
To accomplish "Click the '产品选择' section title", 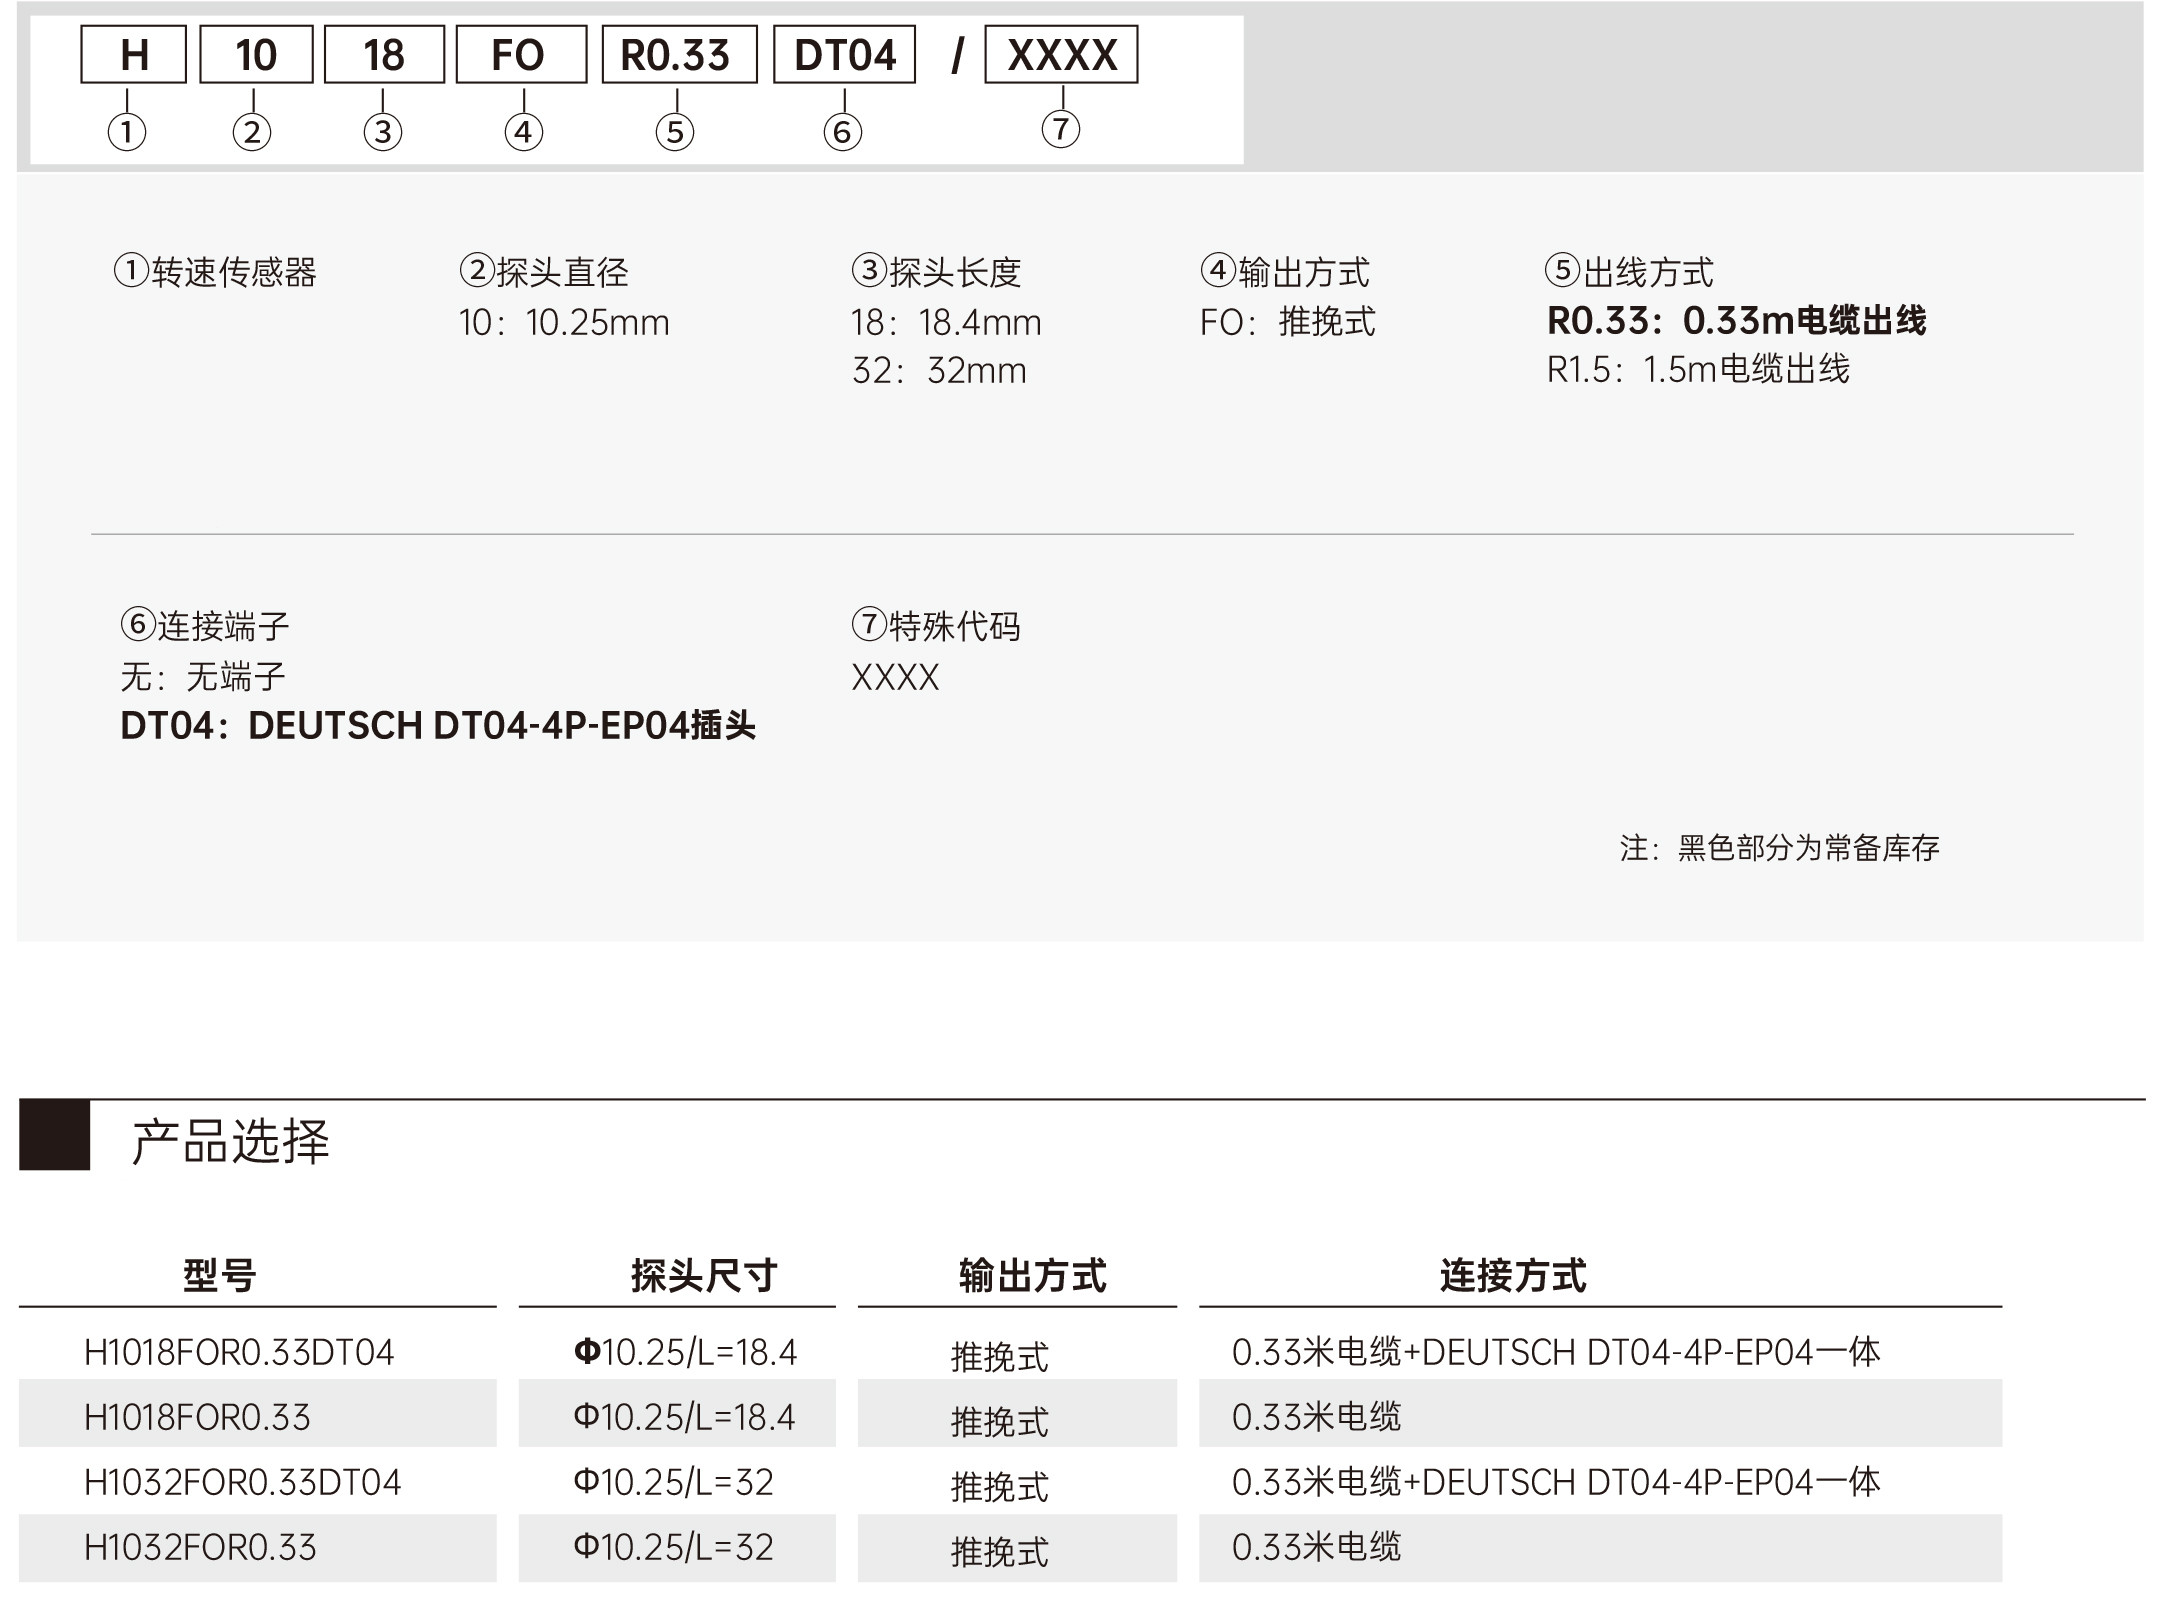I will pyautogui.click(x=230, y=1141).
